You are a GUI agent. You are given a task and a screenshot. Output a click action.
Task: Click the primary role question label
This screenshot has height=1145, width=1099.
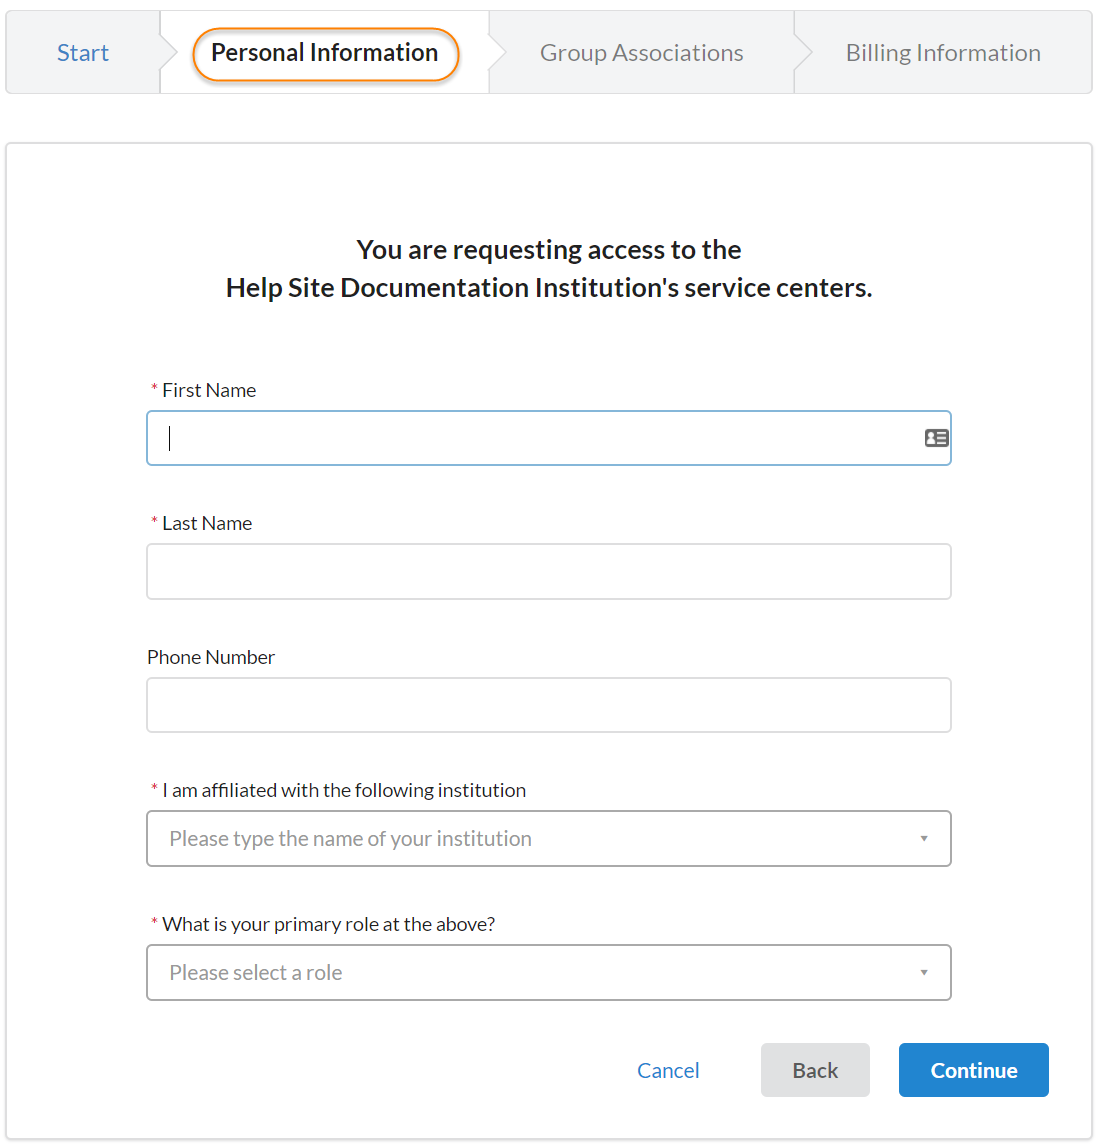coord(328,925)
